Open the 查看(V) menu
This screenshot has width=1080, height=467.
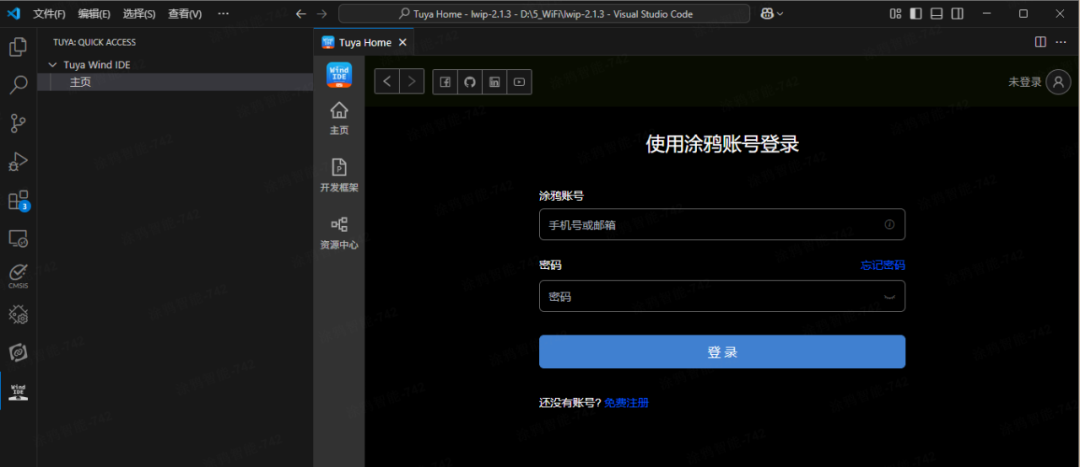(185, 14)
